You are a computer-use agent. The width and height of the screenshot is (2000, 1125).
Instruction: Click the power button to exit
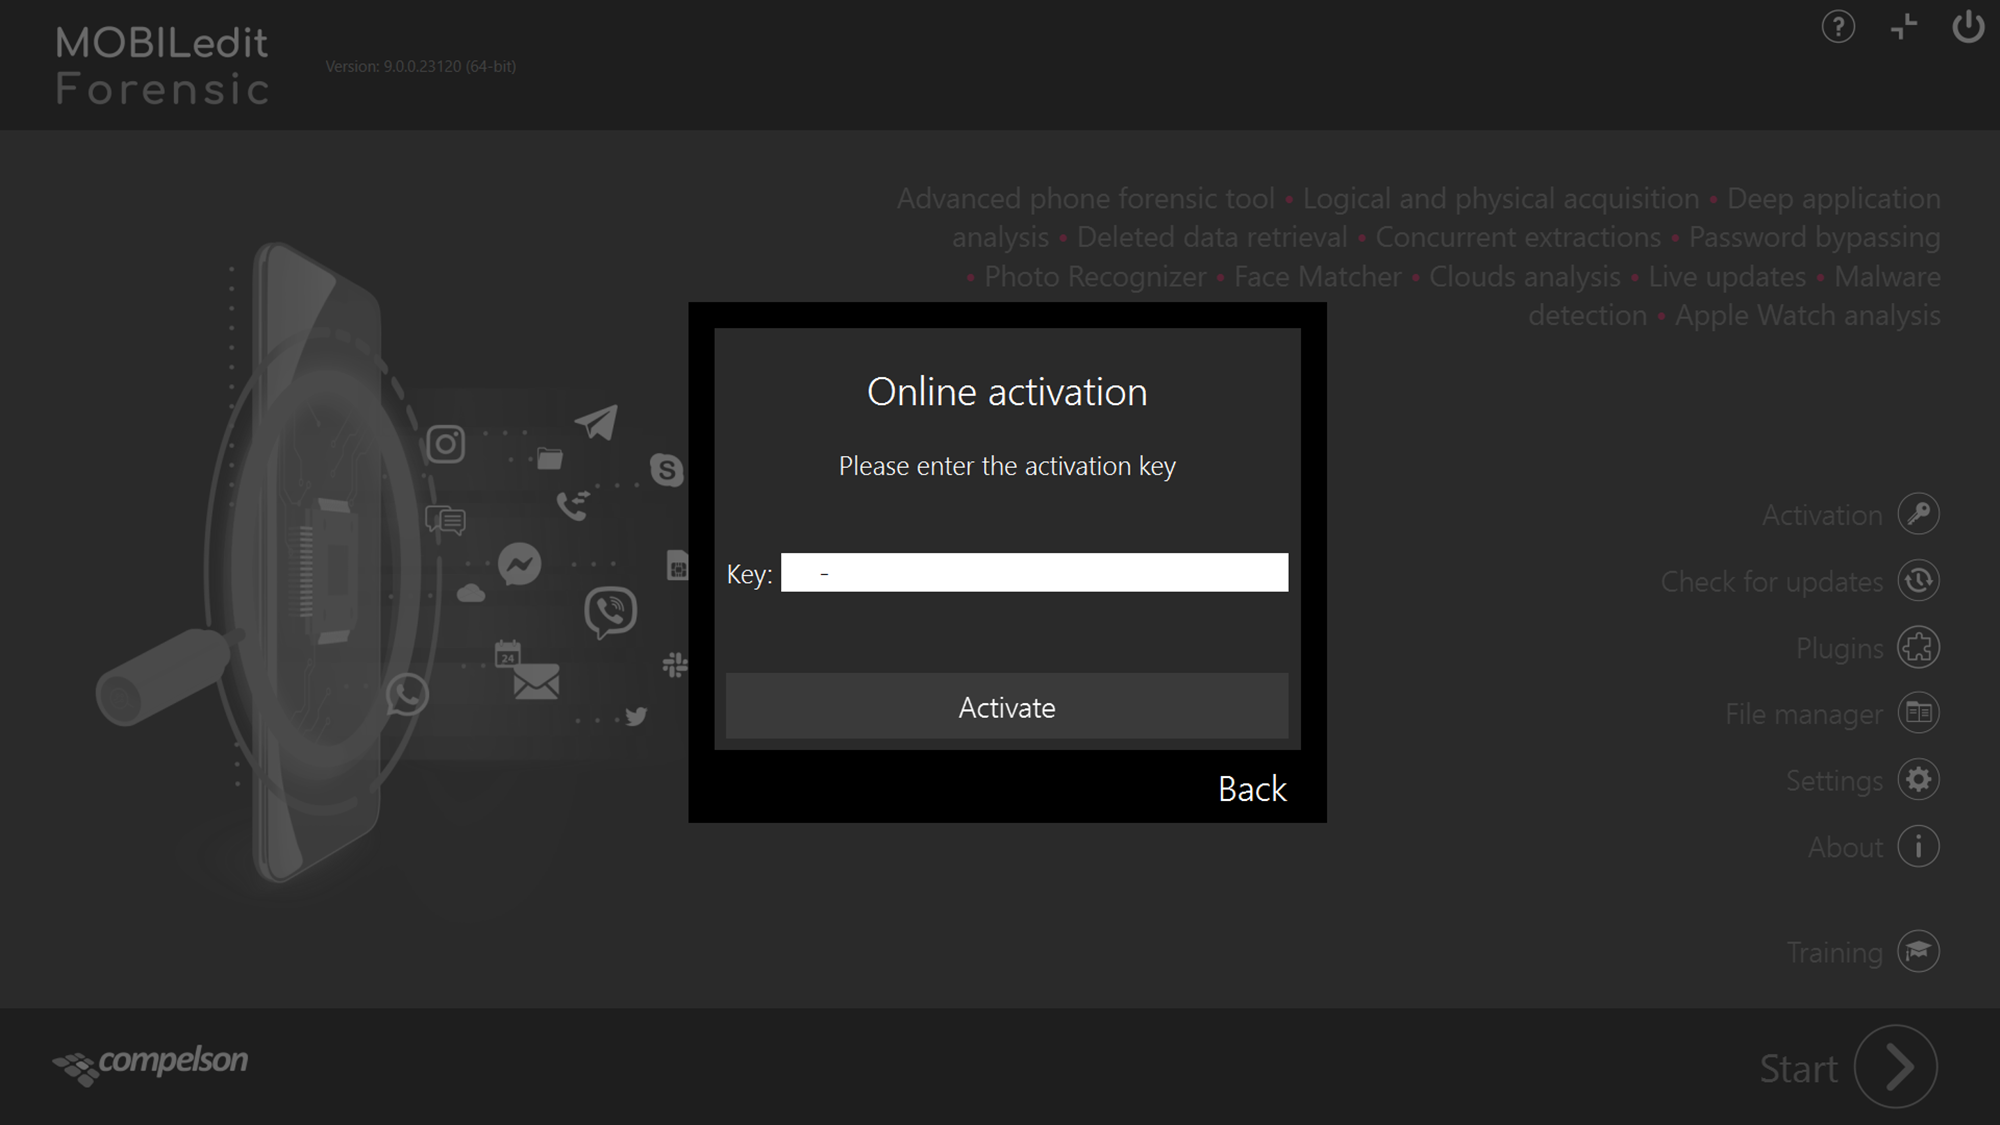coord(1966,29)
